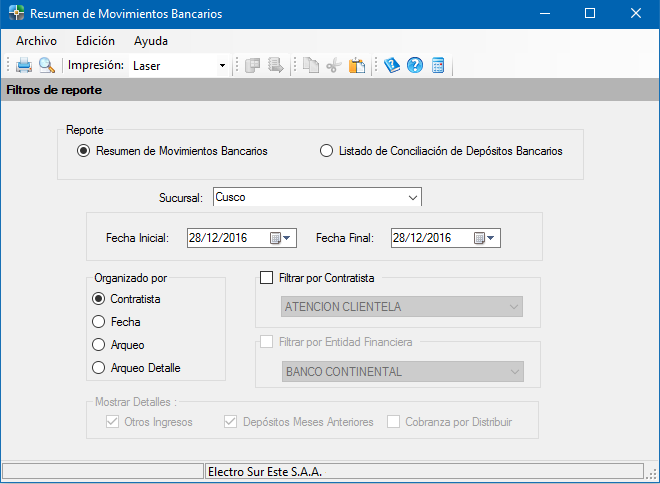Click the clipboard paste icon

[x=357, y=66]
